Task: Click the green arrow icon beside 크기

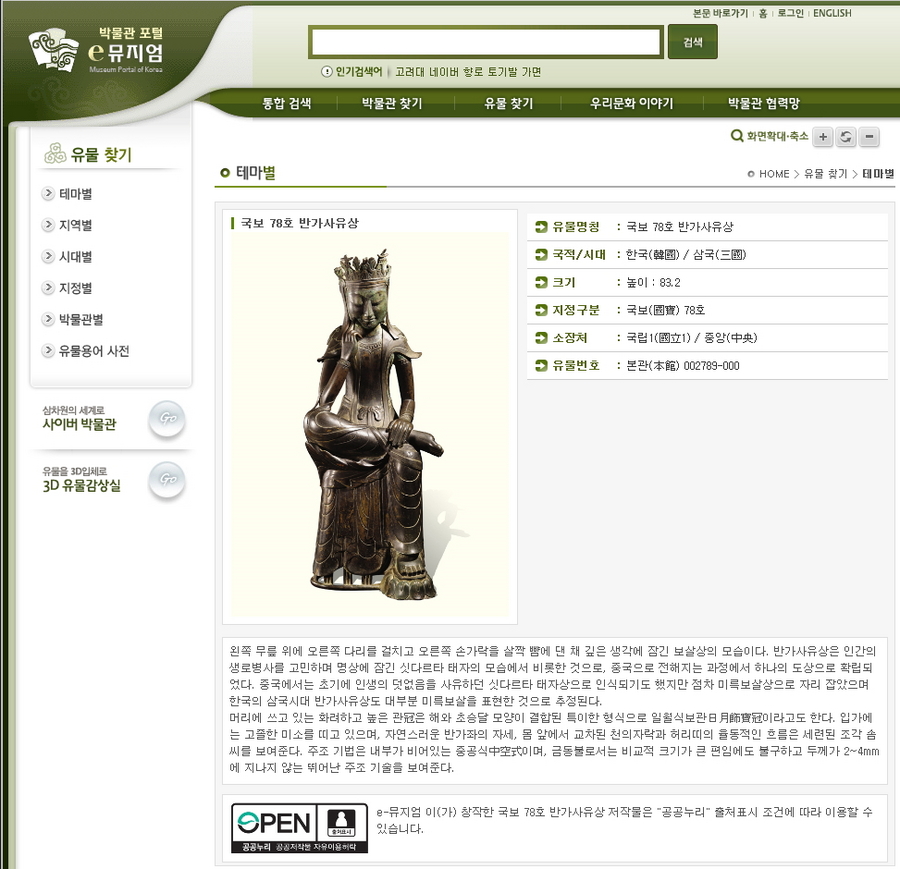Action: point(541,282)
